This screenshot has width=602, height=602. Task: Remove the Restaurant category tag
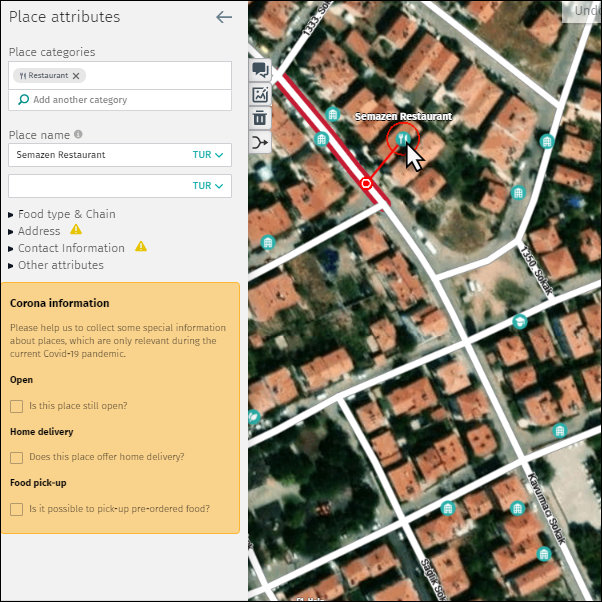click(x=76, y=76)
